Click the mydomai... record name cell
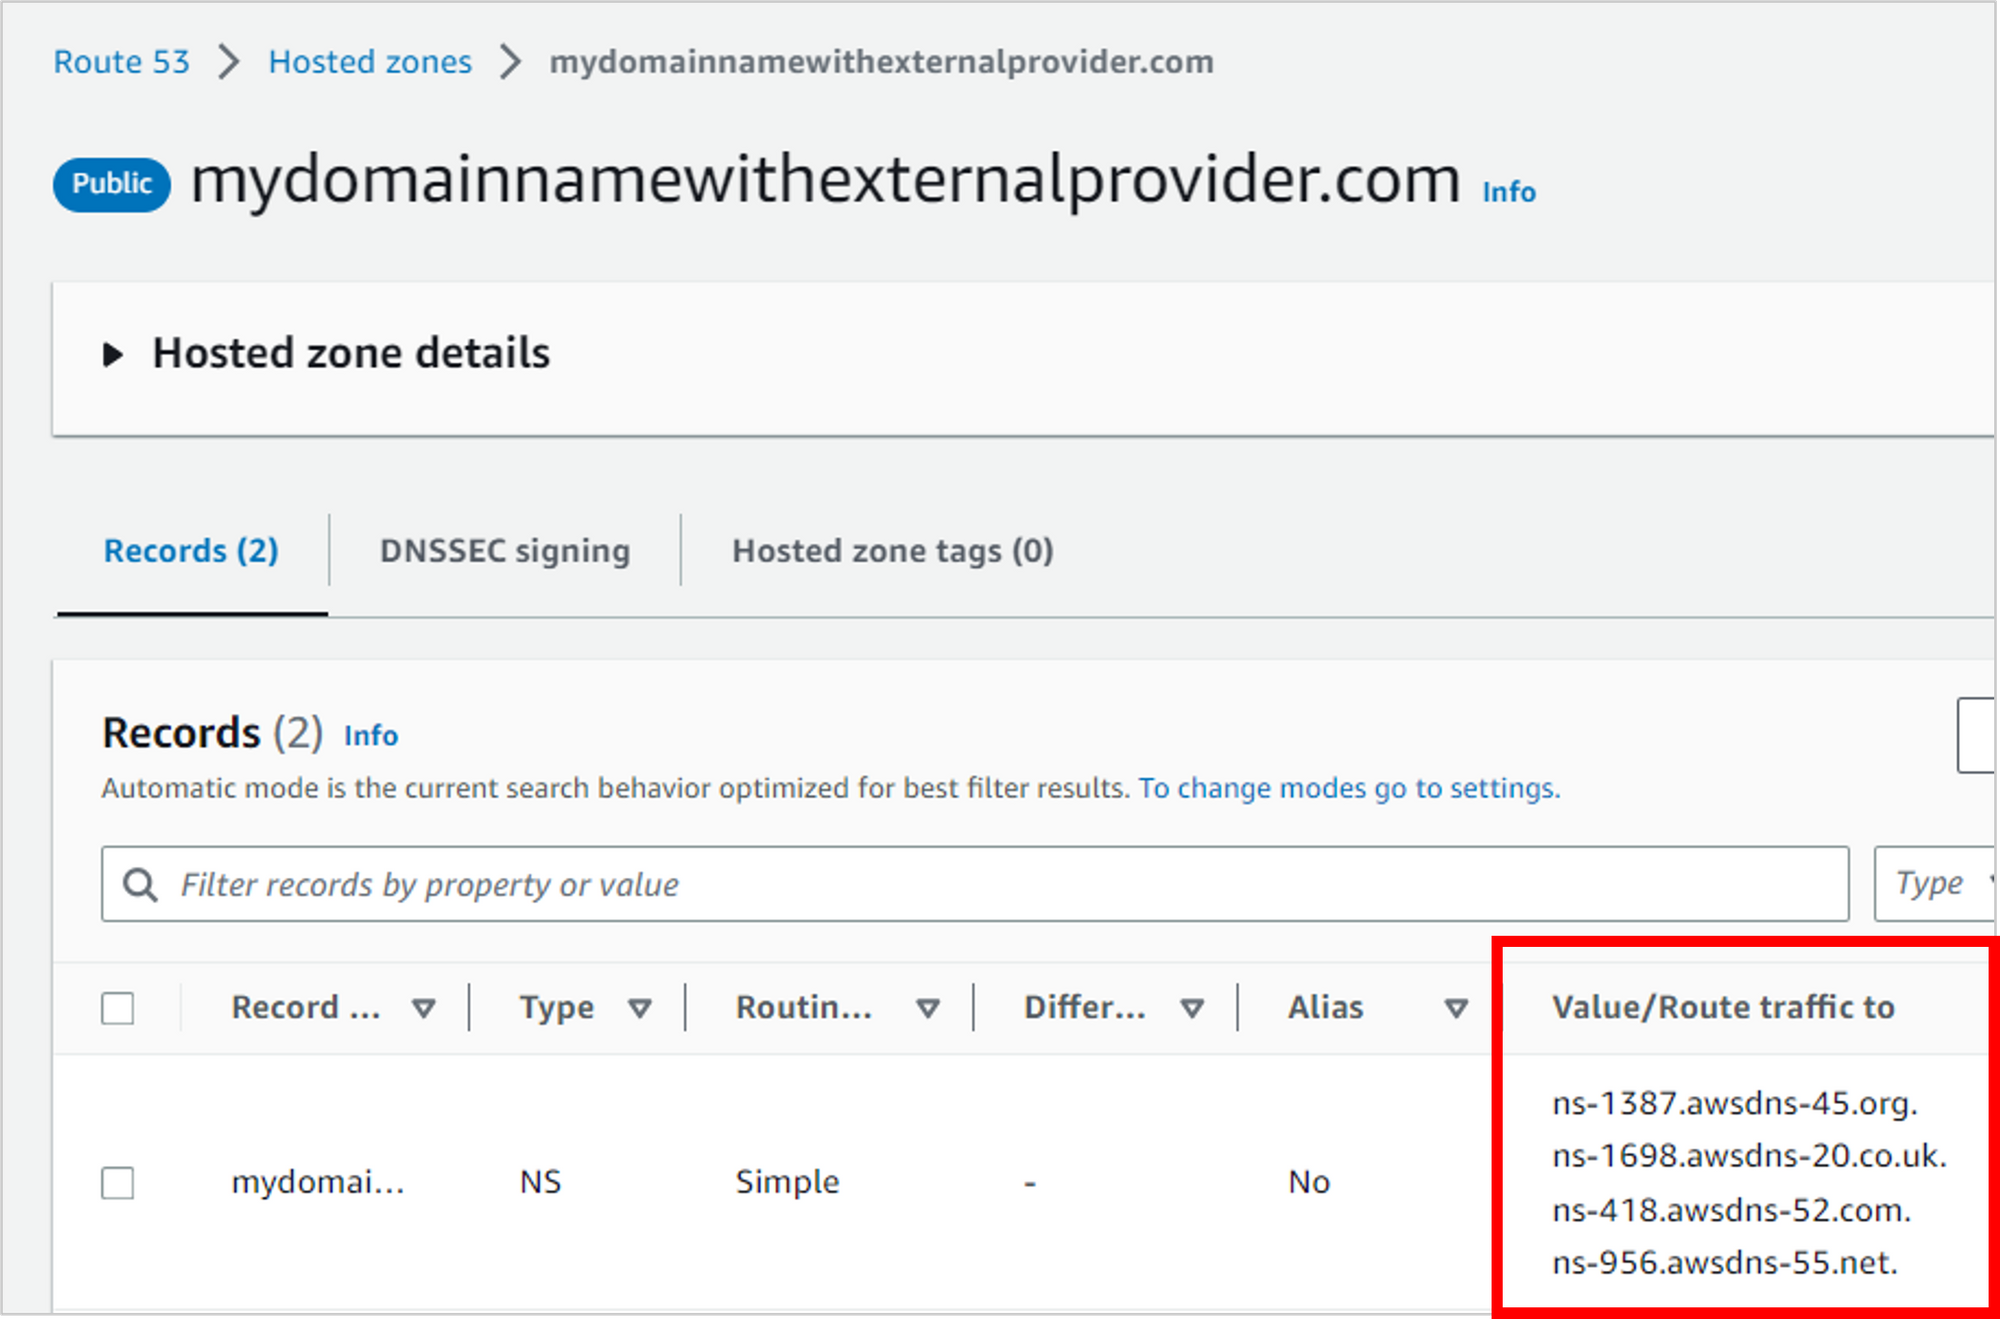This screenshot has height=1319, width=2000. point(318,1182)
